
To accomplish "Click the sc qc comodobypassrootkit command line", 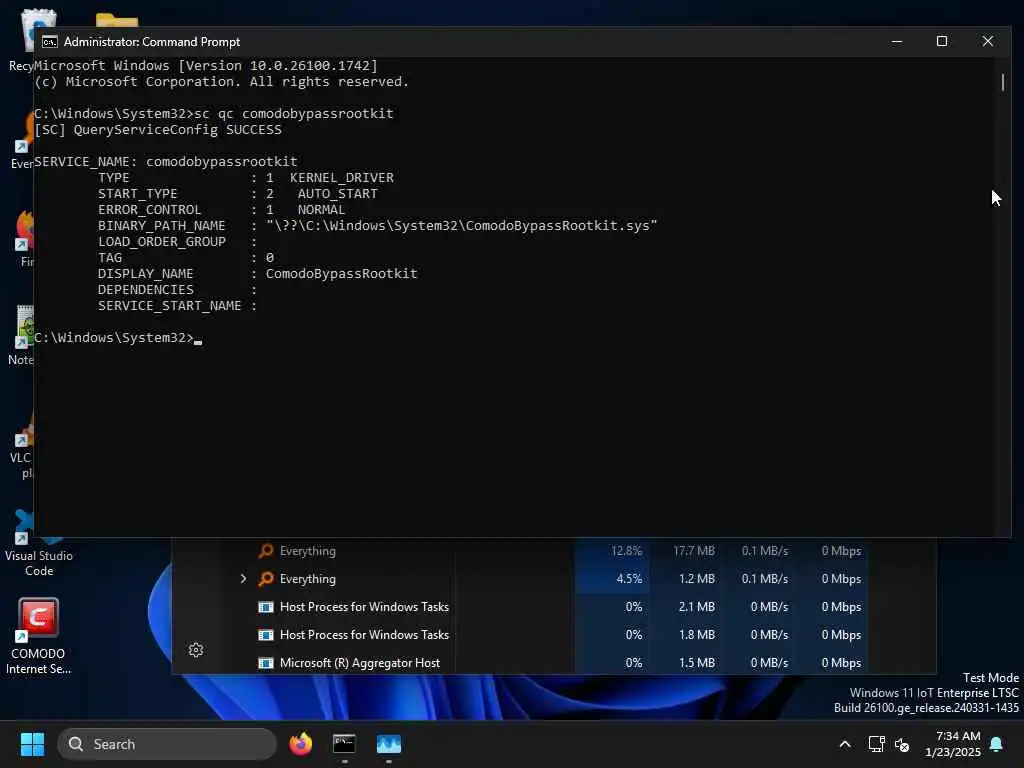I will tap(214, 114).
